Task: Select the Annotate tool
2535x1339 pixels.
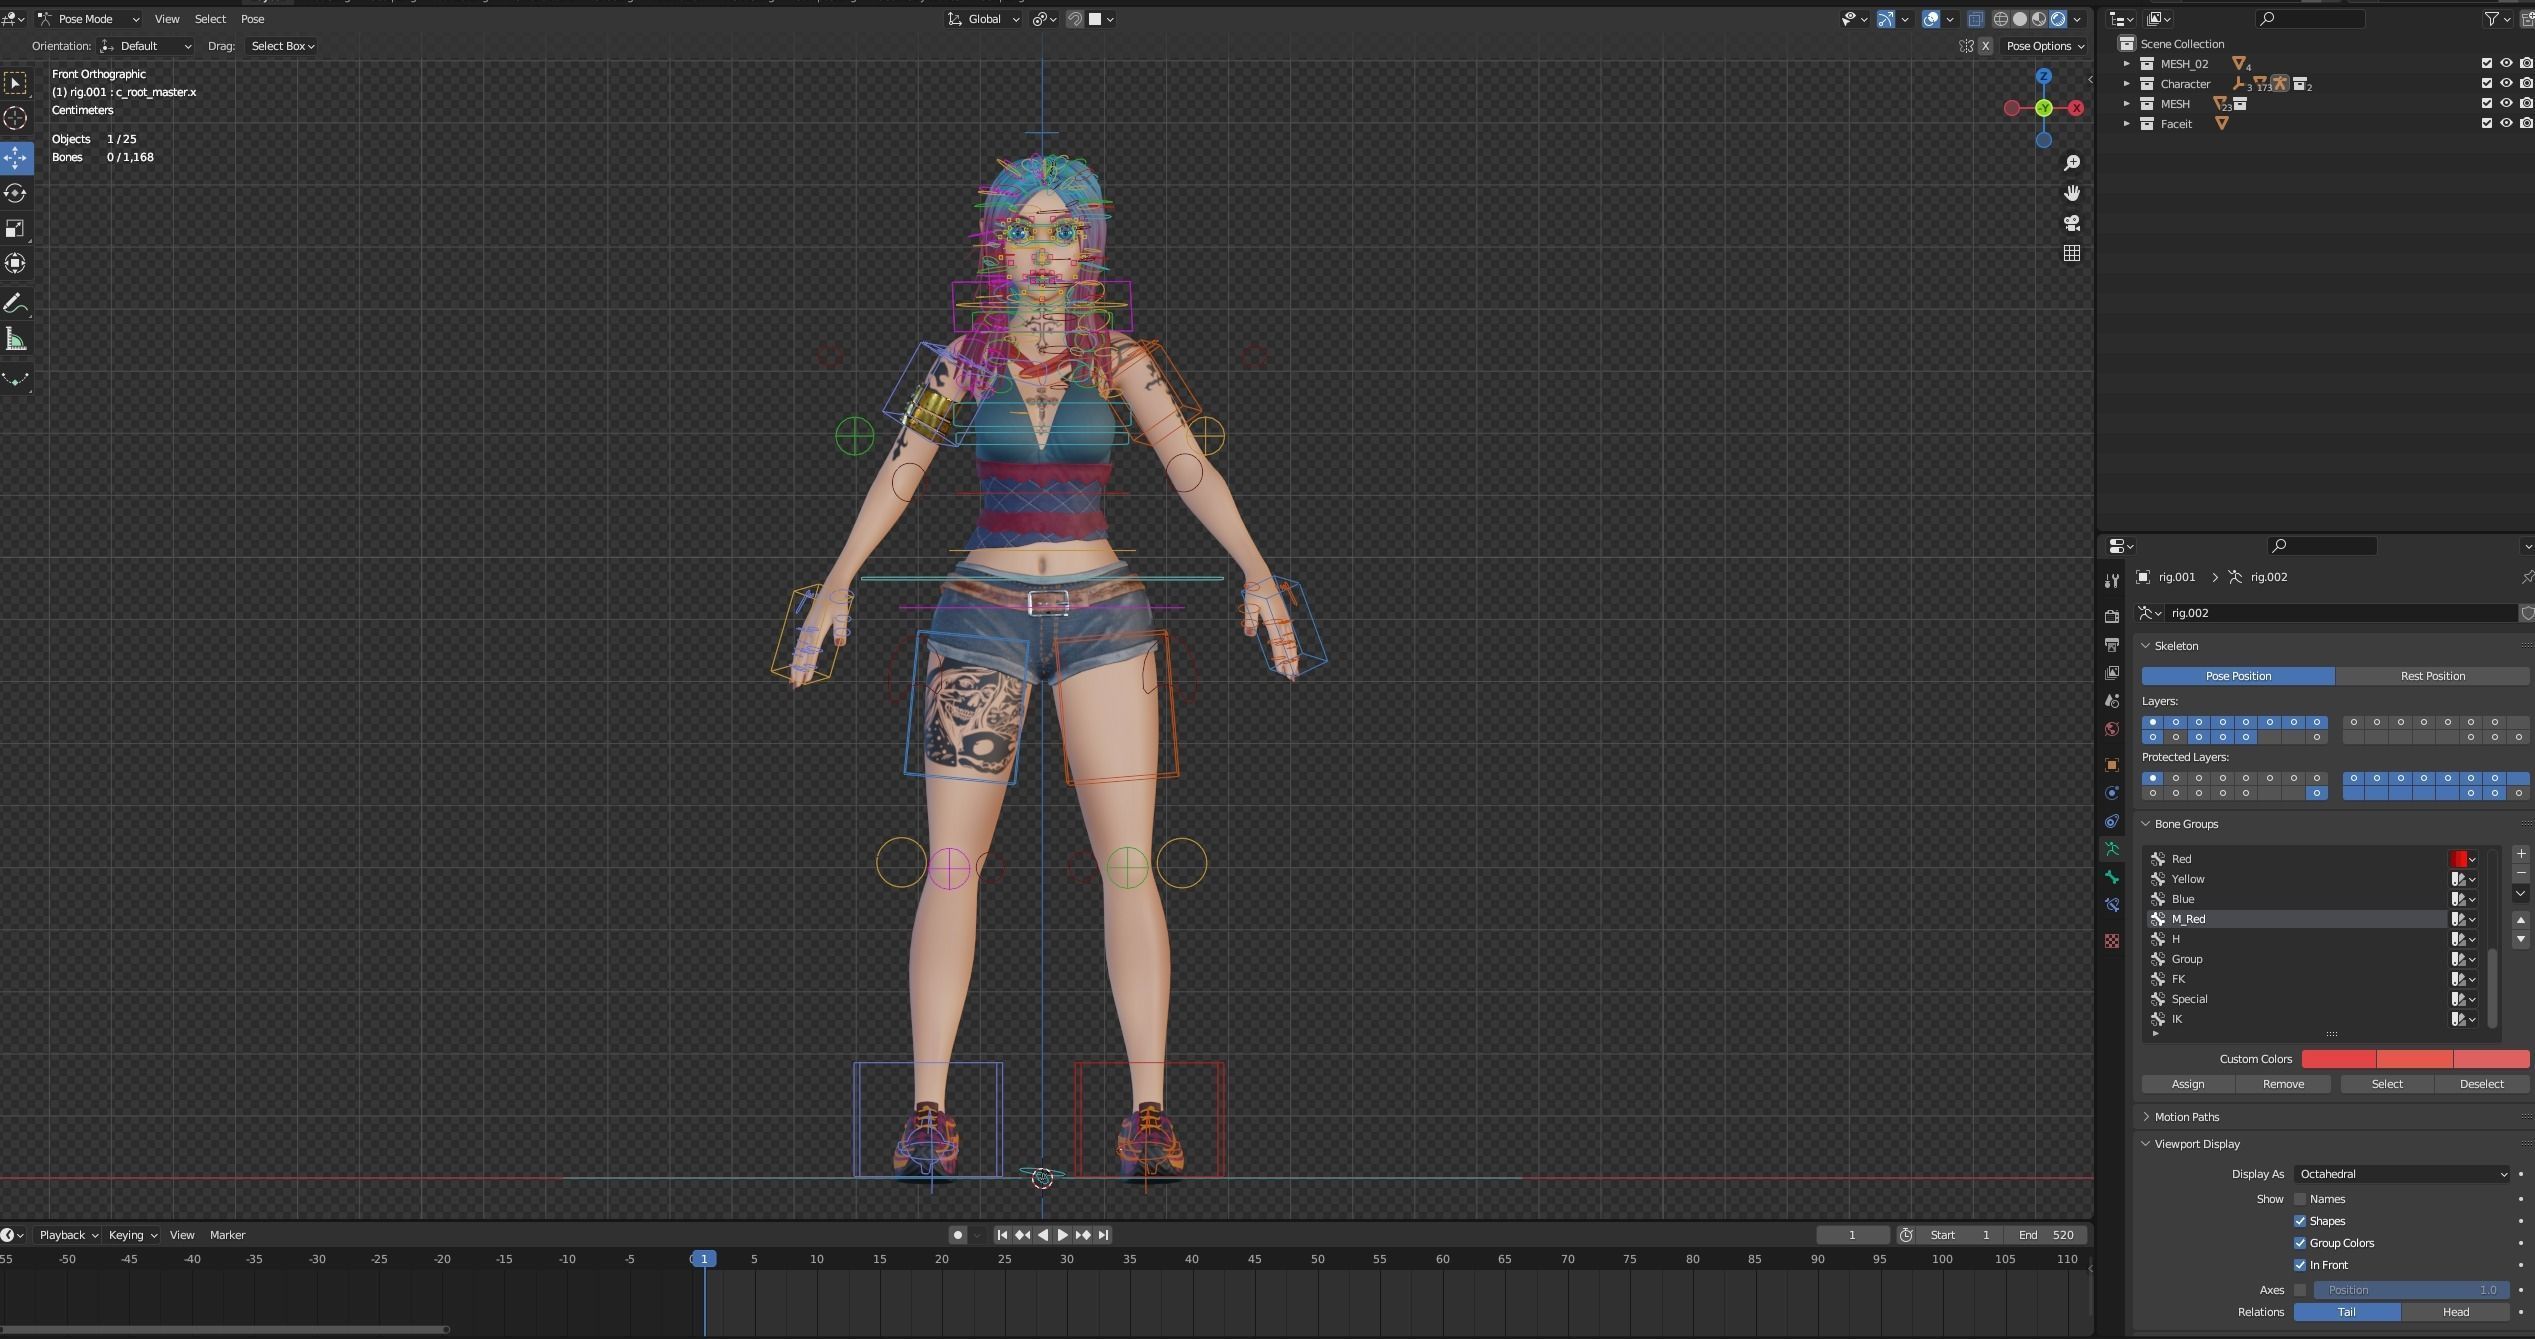Action: pyautogui.click(x=15, y=304)
